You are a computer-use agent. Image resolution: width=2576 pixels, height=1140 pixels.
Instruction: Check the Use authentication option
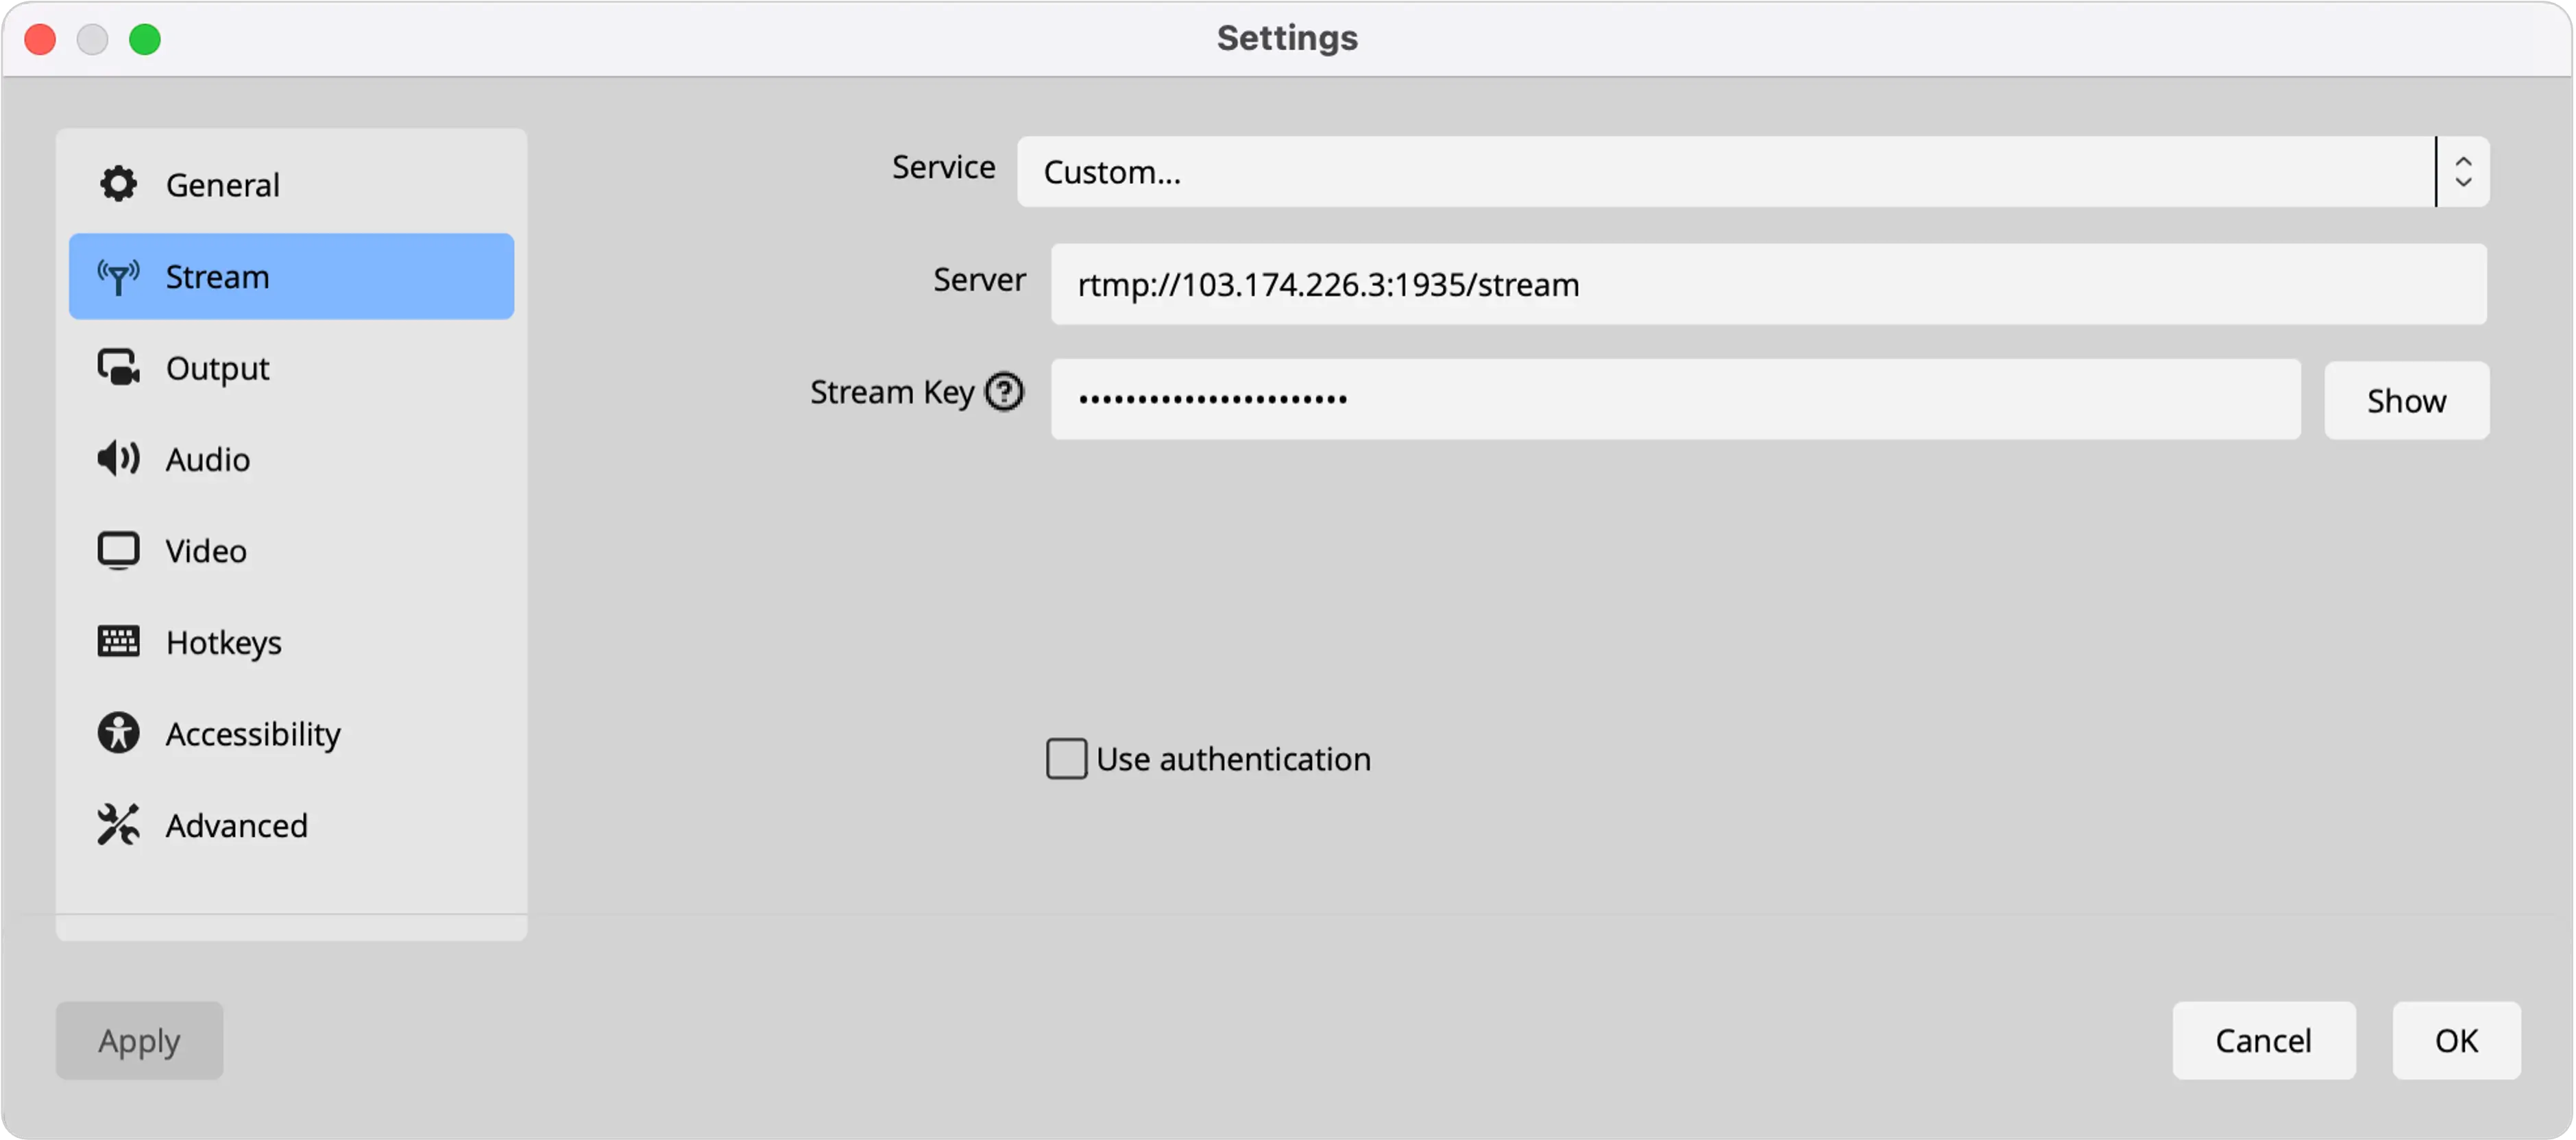(1066, 757)
